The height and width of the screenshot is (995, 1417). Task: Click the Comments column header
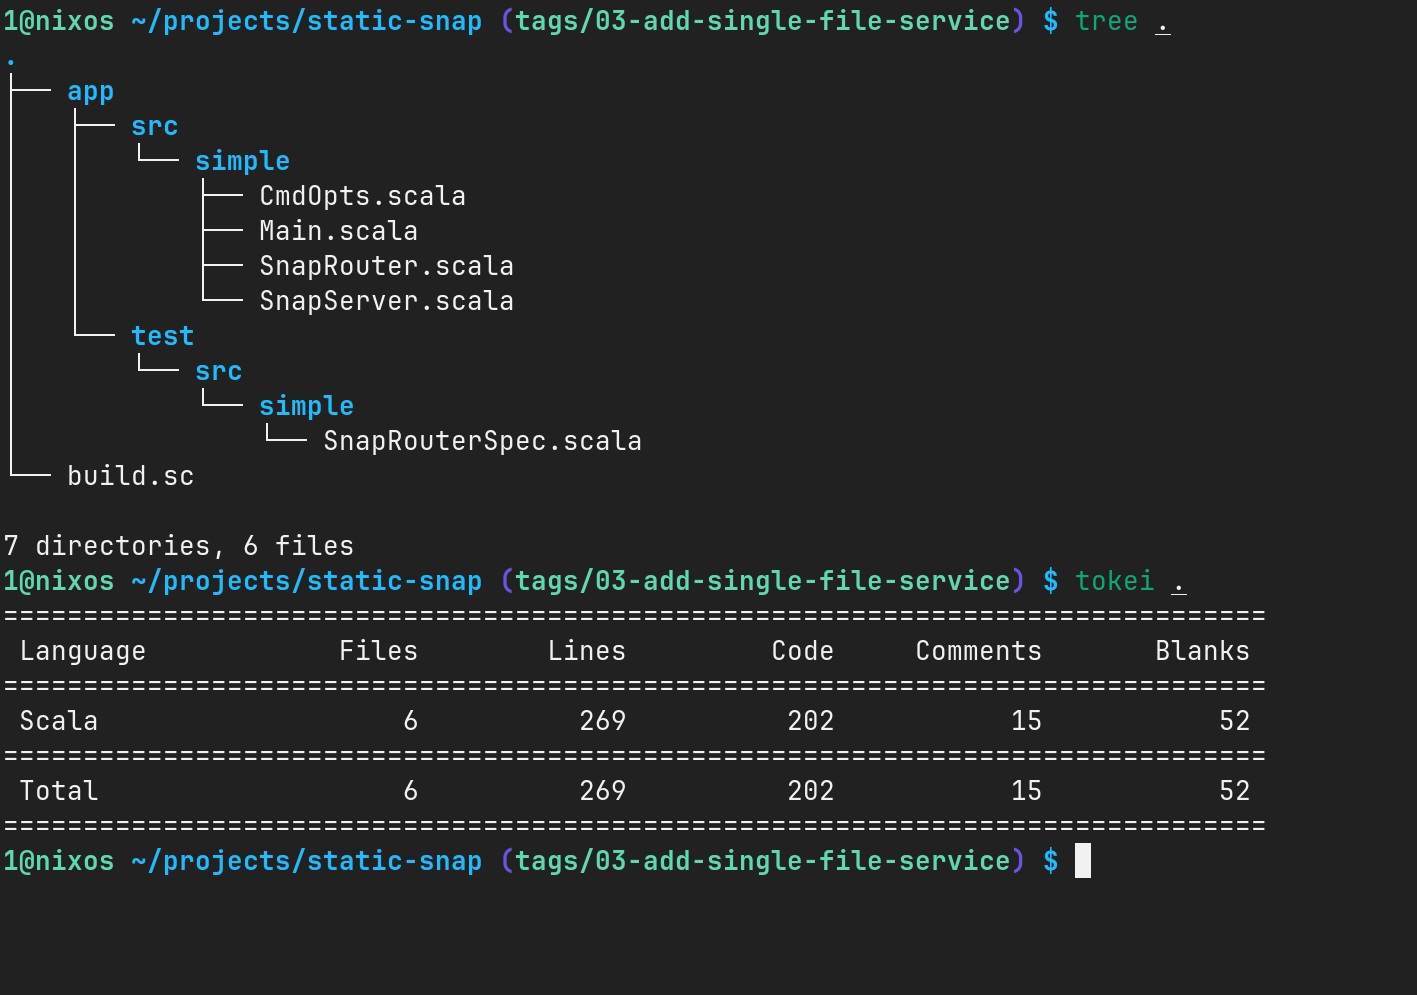click(978, 651)
